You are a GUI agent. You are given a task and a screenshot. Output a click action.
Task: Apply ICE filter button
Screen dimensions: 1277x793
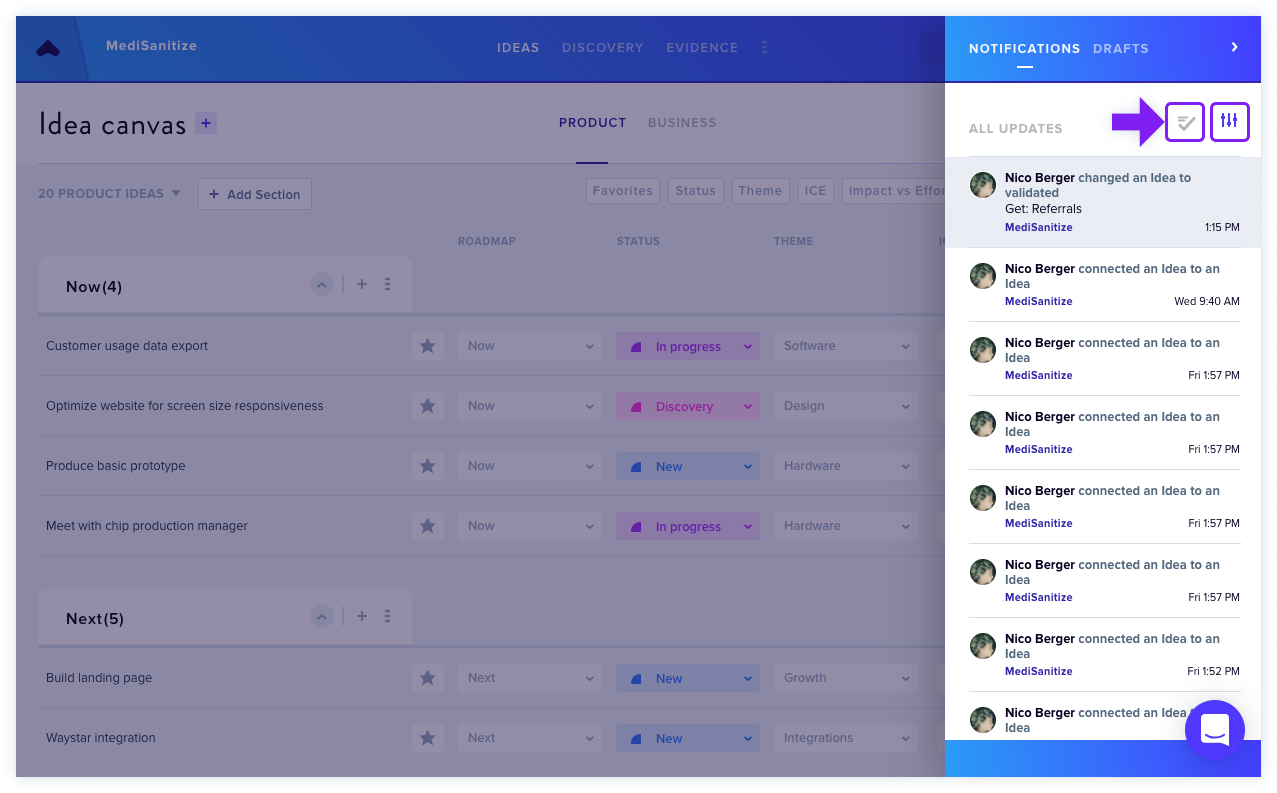[816, 191]
